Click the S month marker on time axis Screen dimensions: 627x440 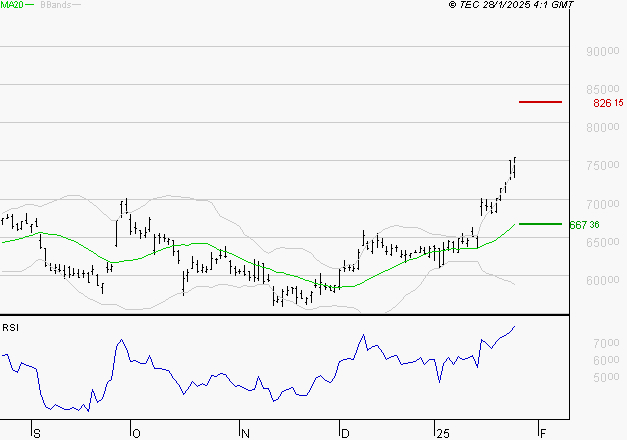coord(36,434)
